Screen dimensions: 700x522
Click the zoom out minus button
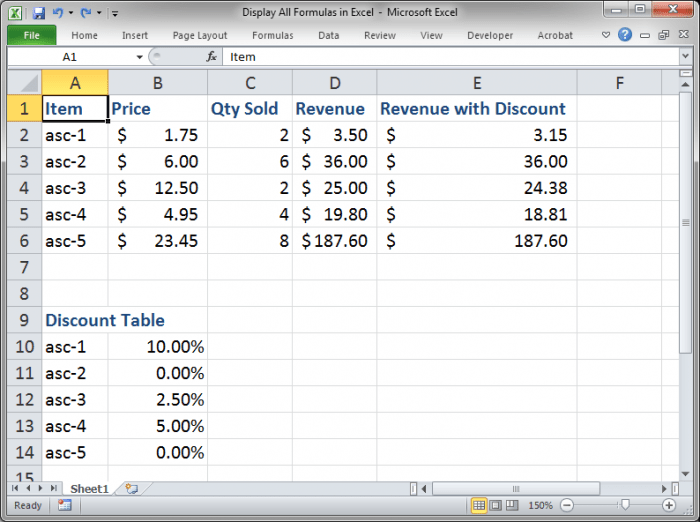(567, 505)
